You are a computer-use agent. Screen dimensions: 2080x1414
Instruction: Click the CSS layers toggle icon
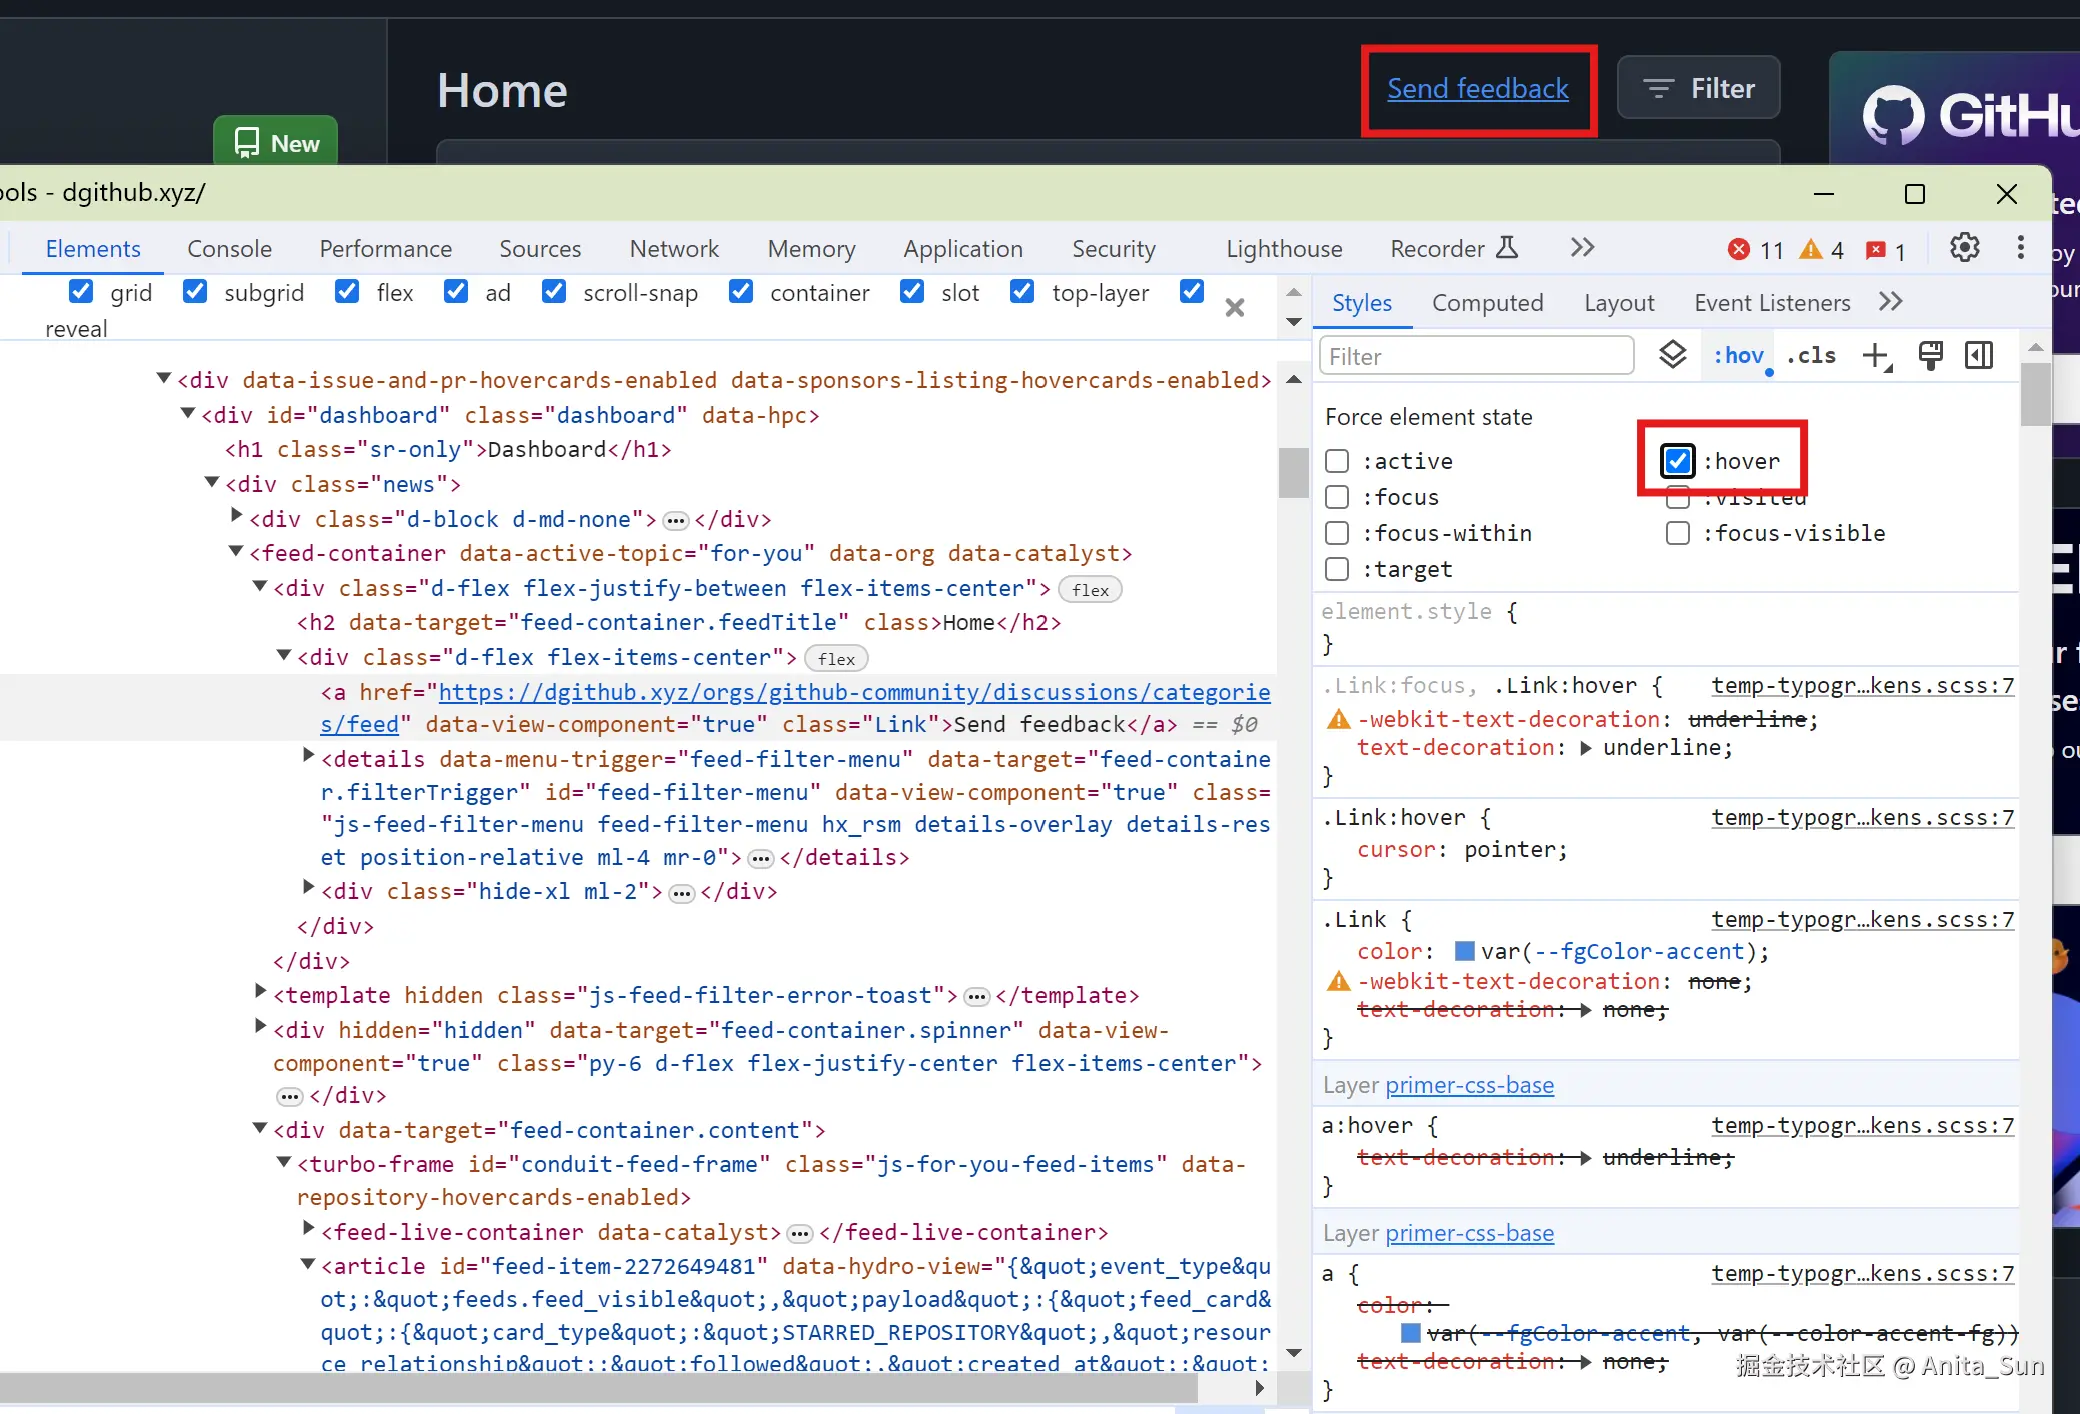pyautogui.click(x=1673, y=355)
